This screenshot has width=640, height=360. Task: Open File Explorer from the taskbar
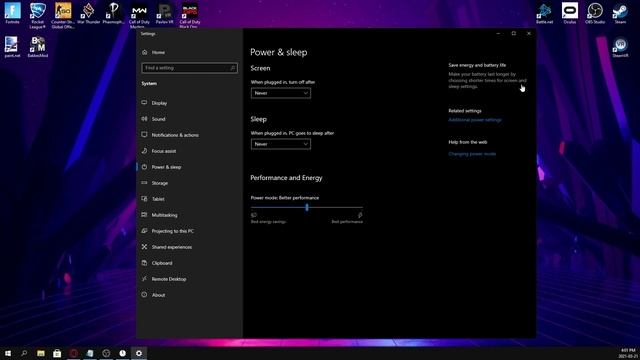[x=41, y=353]
